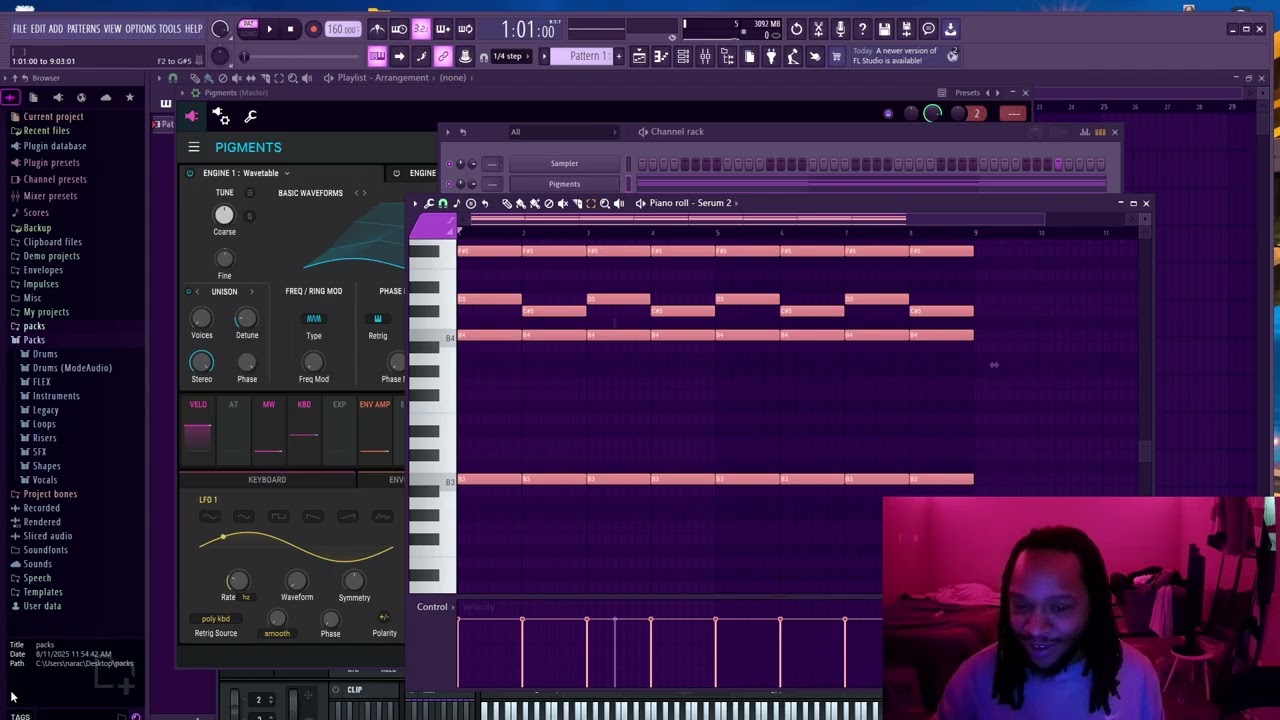1280x720 pixels.
Task: Click the microphone recording icon
Action: point(840,29)
